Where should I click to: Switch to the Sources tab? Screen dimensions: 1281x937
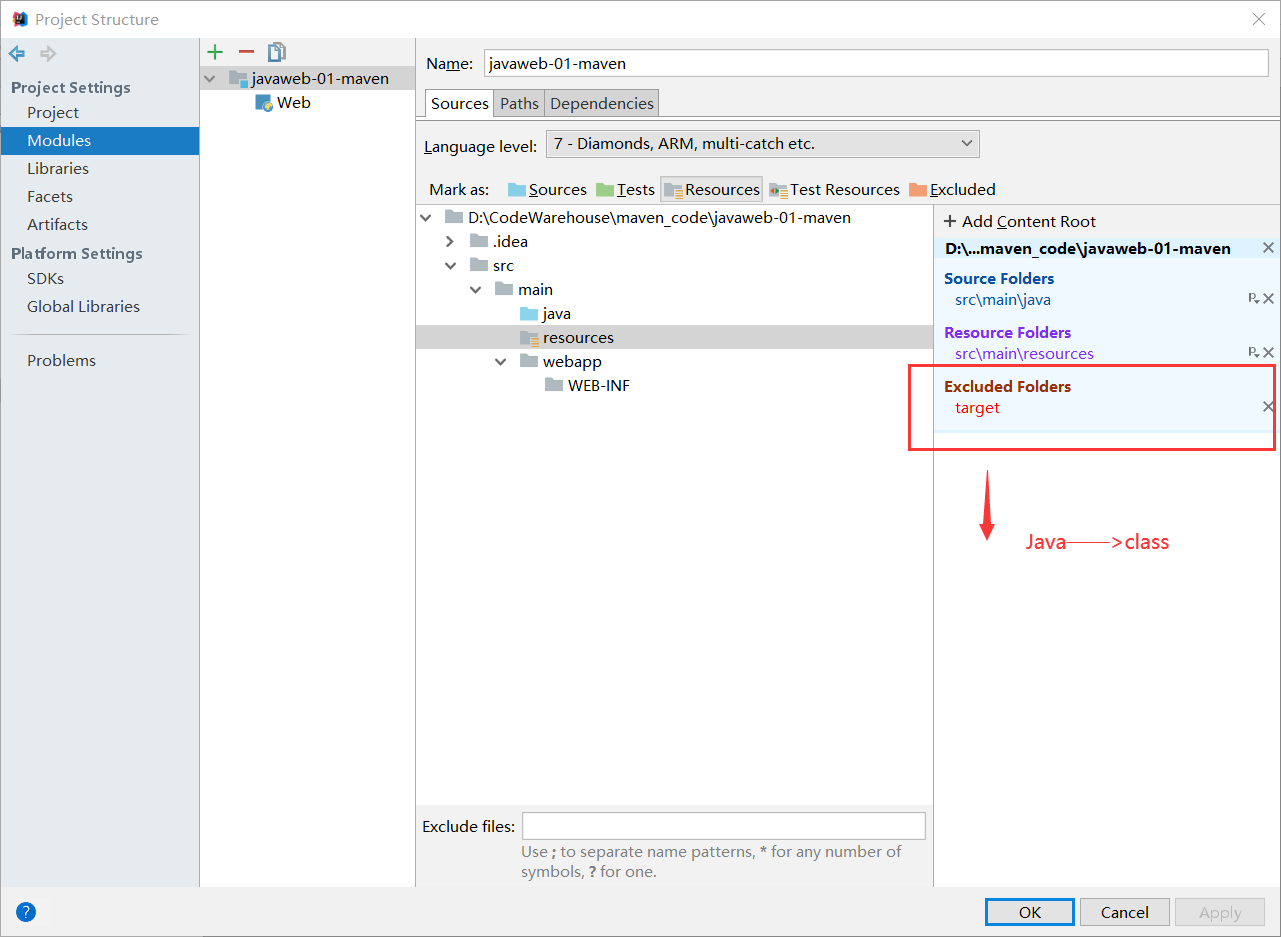click(460, 104)
